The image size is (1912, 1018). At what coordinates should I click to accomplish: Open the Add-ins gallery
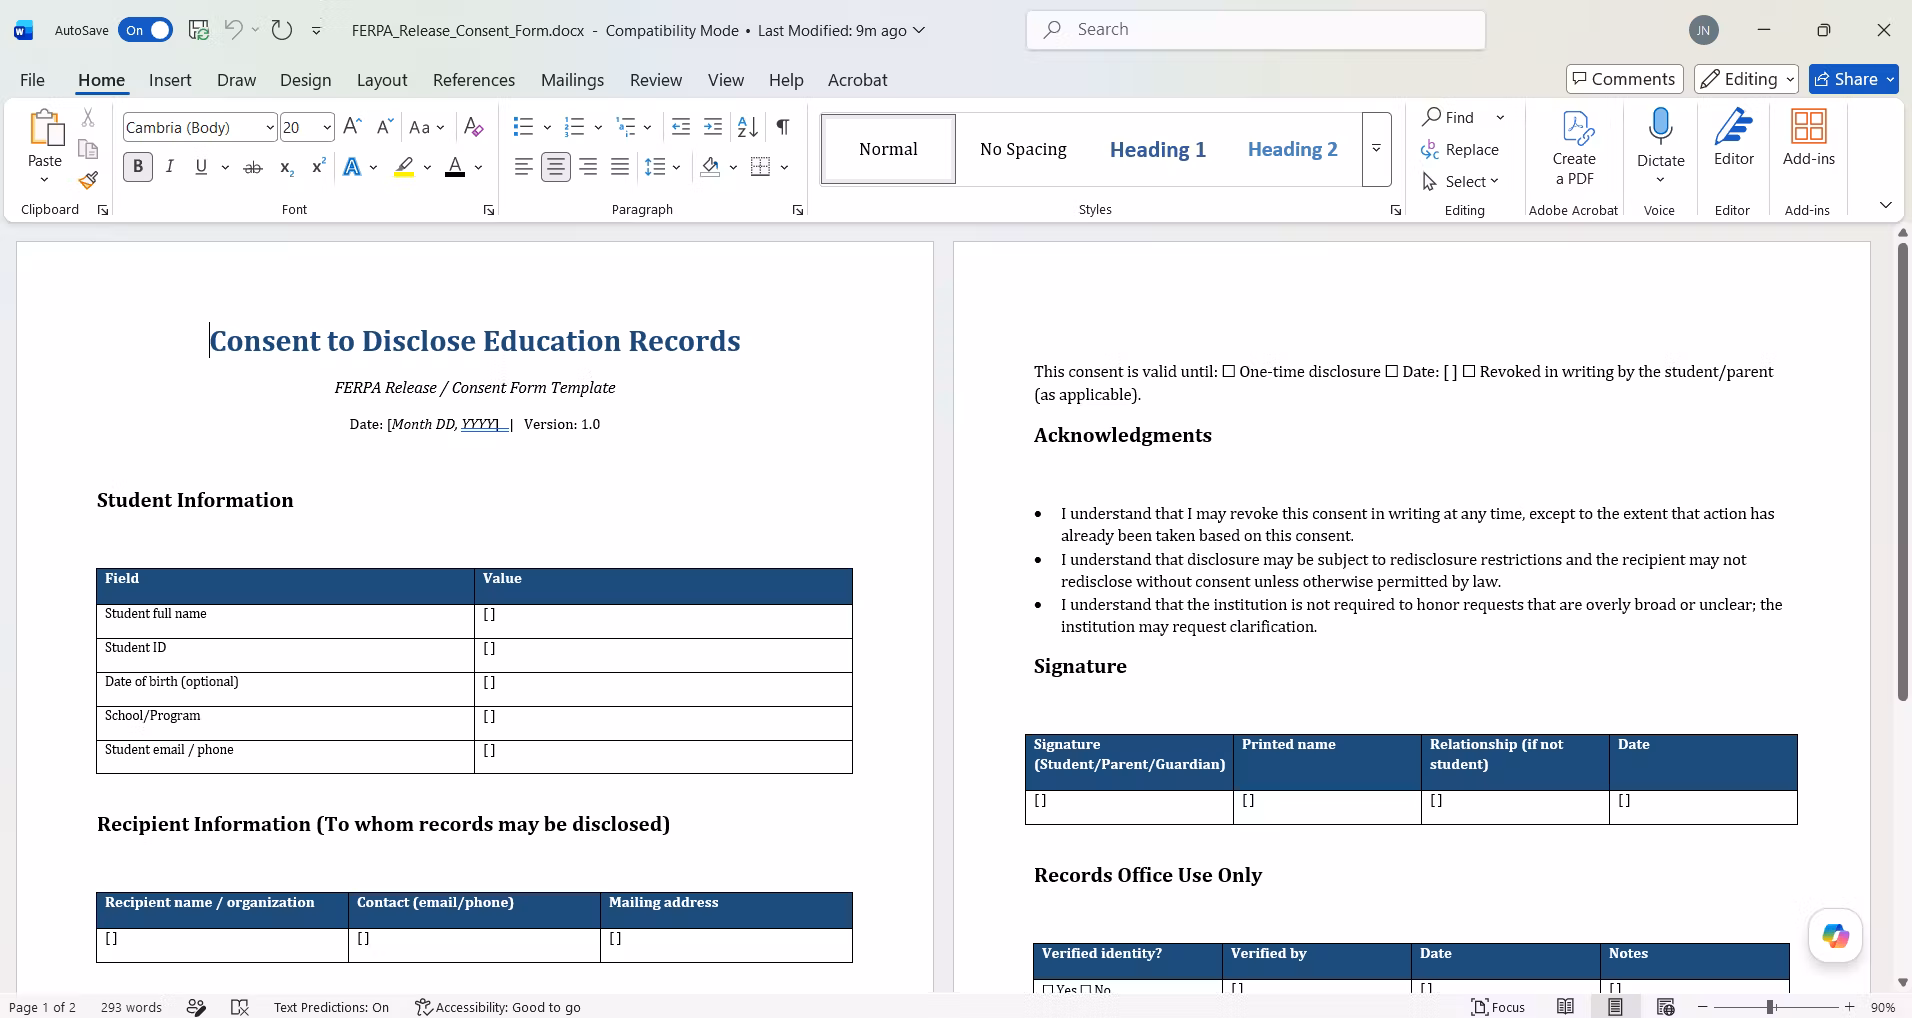1808,138
